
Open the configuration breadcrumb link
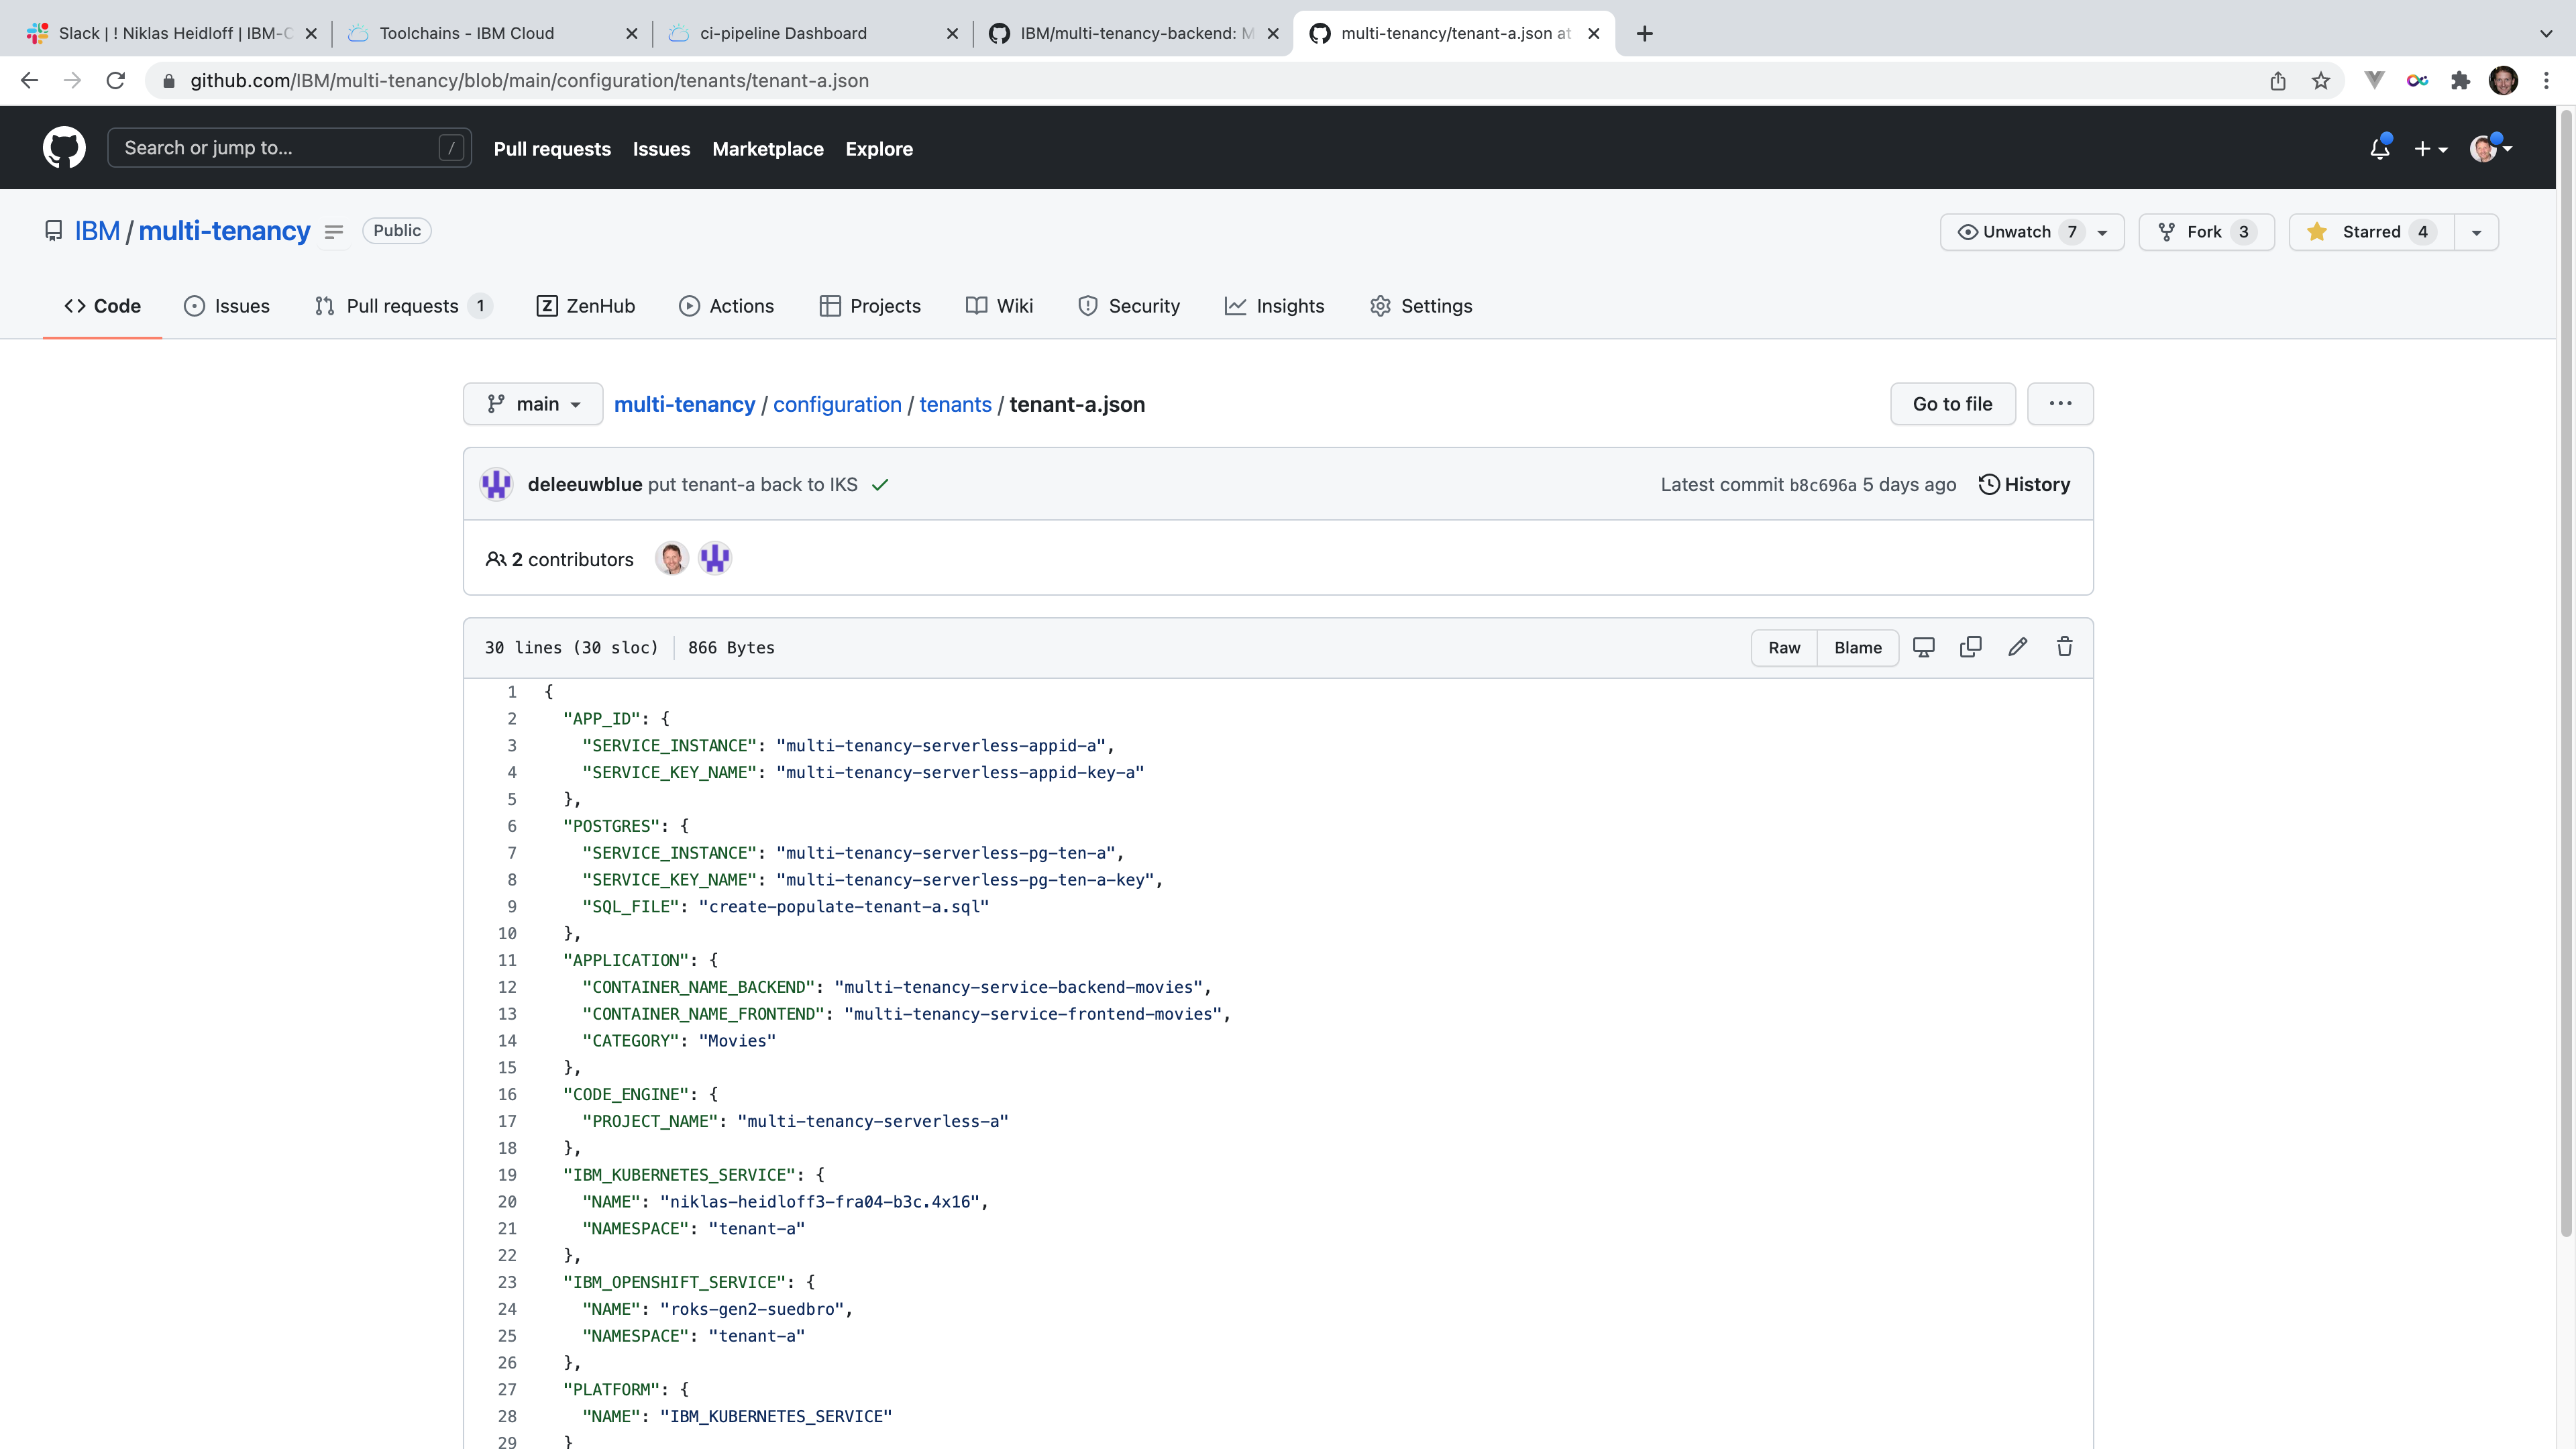pos(837,404)
